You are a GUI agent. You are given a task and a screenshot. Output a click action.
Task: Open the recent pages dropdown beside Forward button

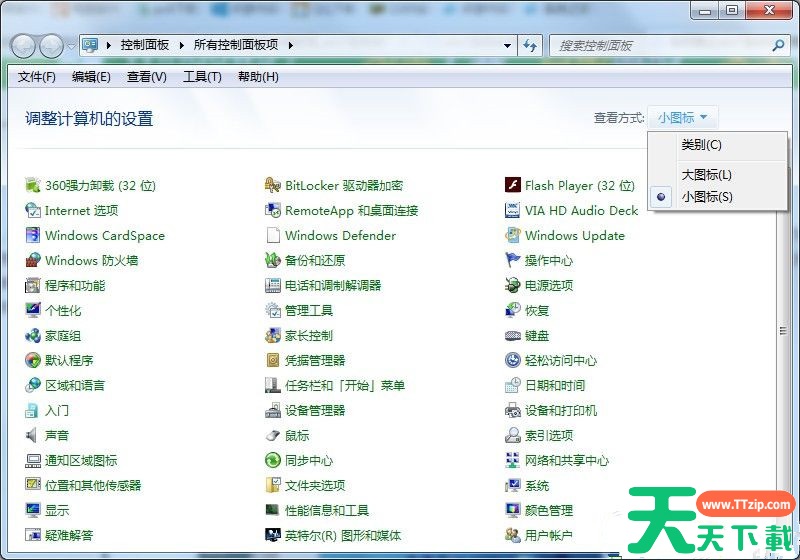pos(71,46)
